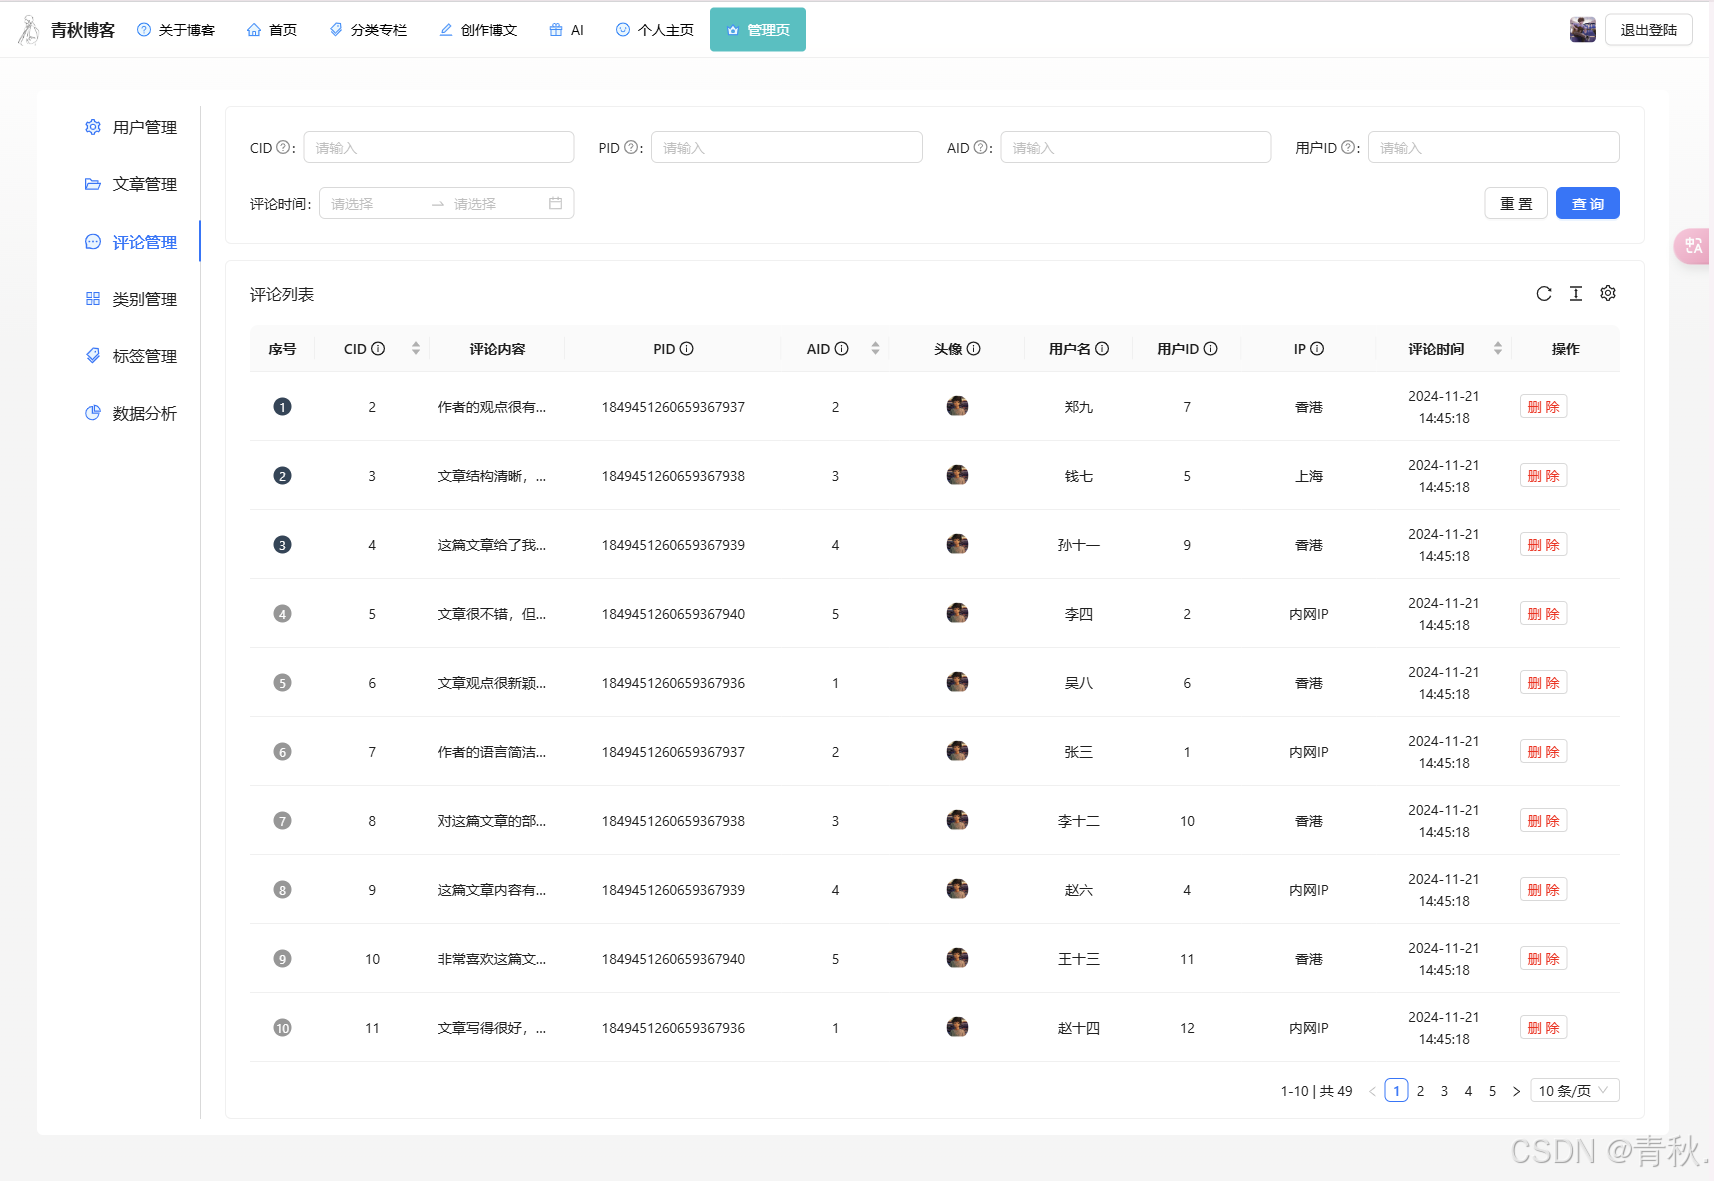Click the pink translate floating icon
Image resolution: width=1714 pixels, height=1181 pixels.
pyautogui.click(x=1692, y=246)
